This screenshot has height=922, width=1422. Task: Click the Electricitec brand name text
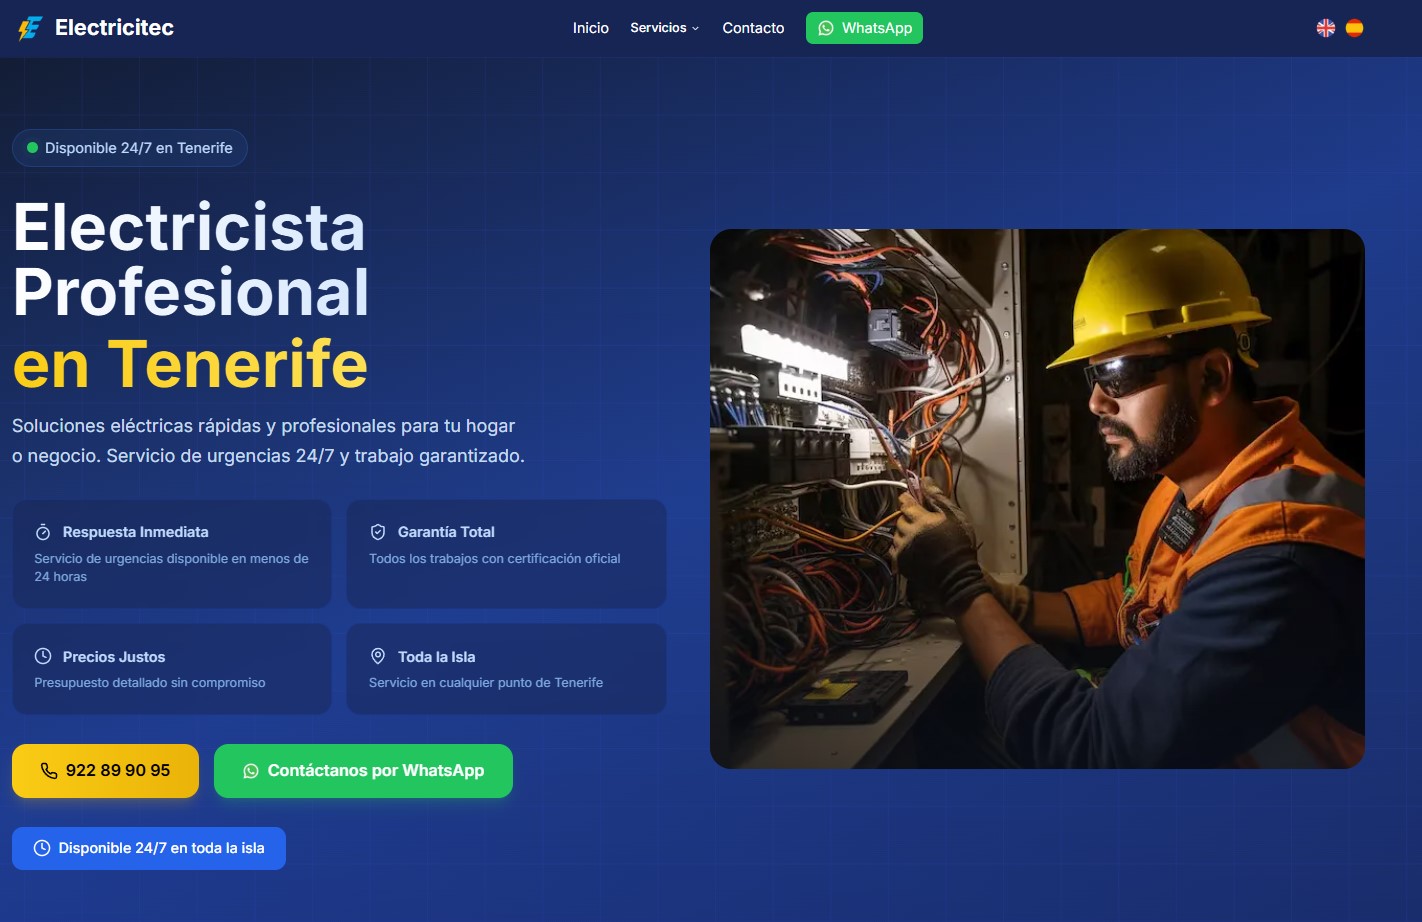pos(114,28)
